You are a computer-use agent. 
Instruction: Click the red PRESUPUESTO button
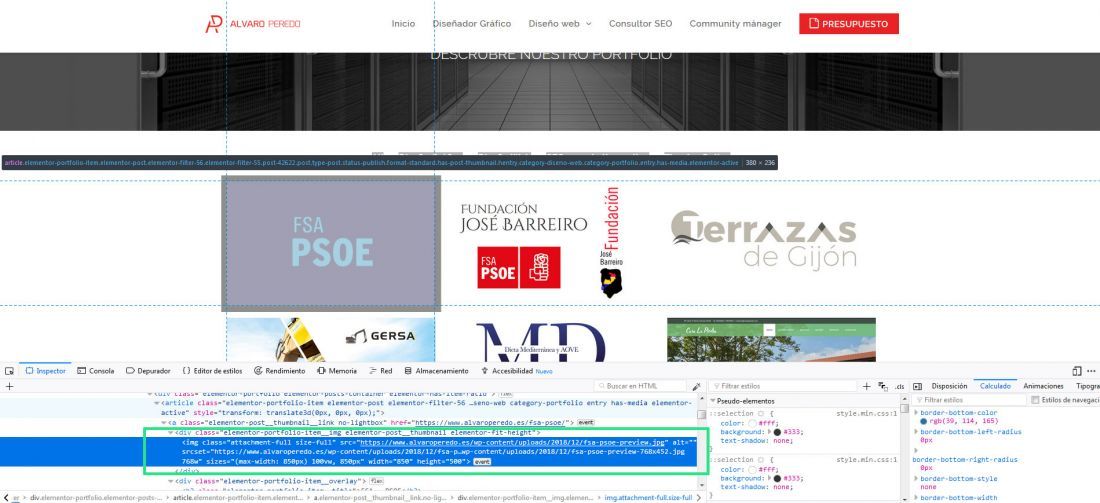(x=848, y=24)
